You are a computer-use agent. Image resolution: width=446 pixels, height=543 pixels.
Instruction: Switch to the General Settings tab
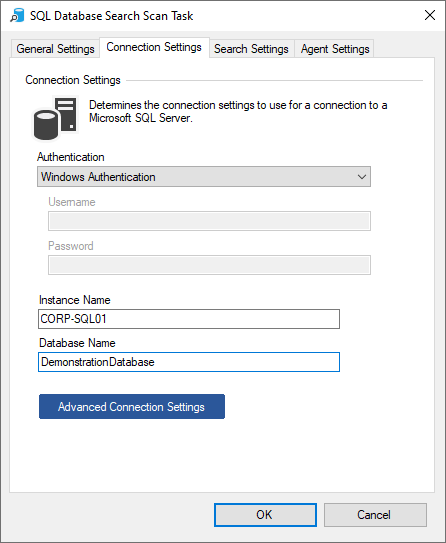click(x=55, y=49)
